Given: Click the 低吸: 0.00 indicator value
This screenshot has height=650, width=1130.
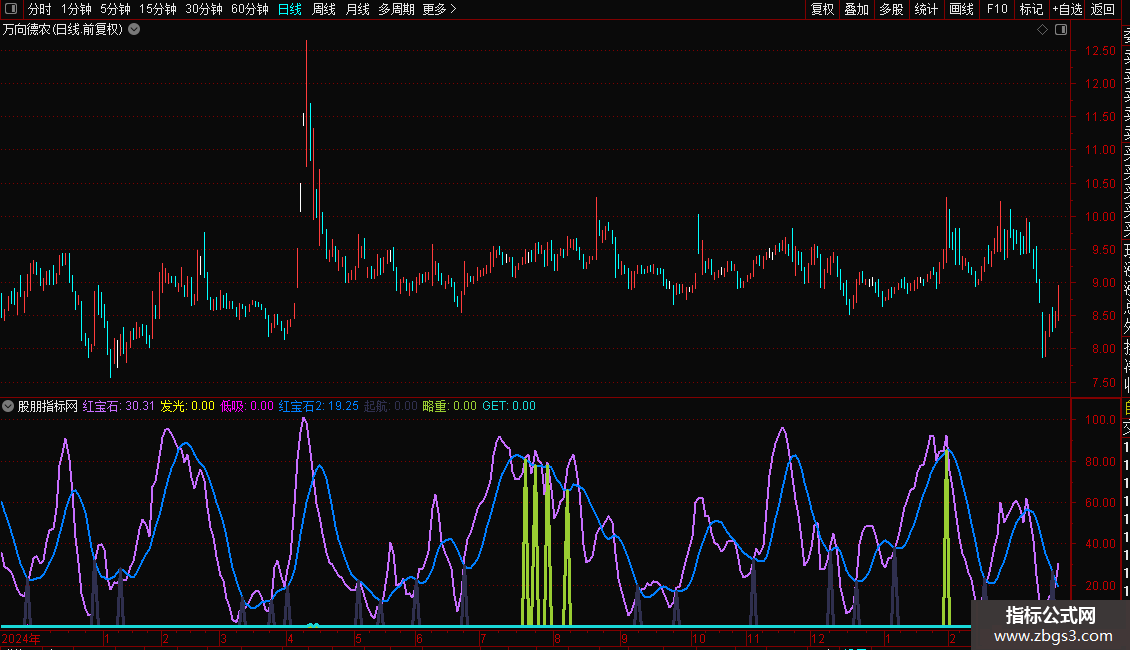Looking at the screenshot, I should click(x=247, y=406).
